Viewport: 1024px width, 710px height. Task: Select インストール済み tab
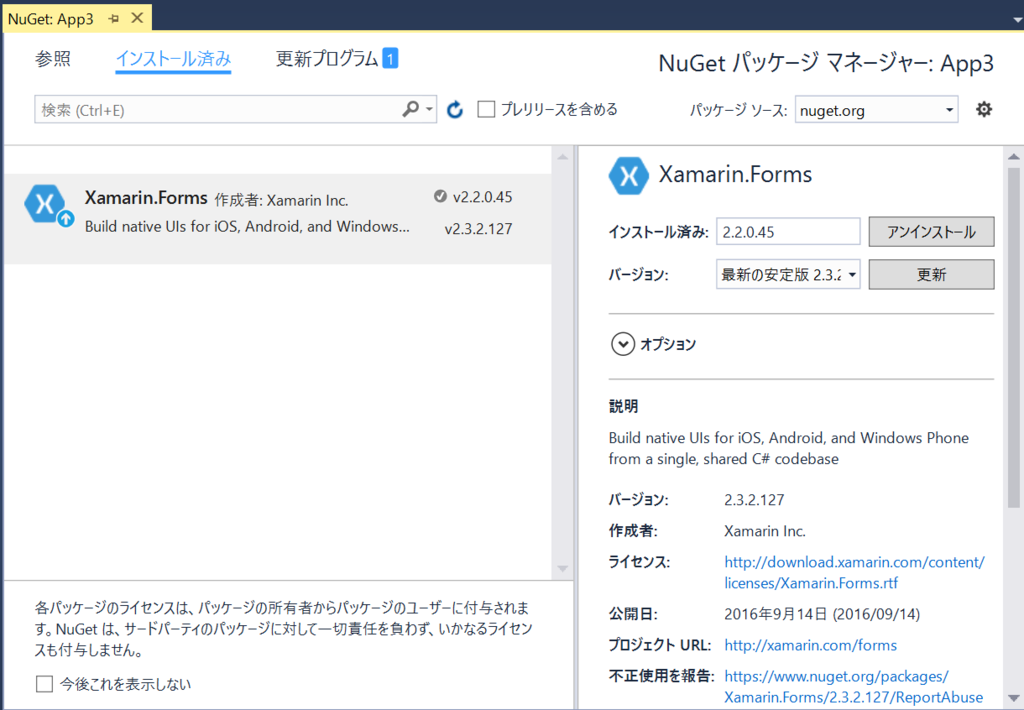pyautogui.click(x=173, y=59)
